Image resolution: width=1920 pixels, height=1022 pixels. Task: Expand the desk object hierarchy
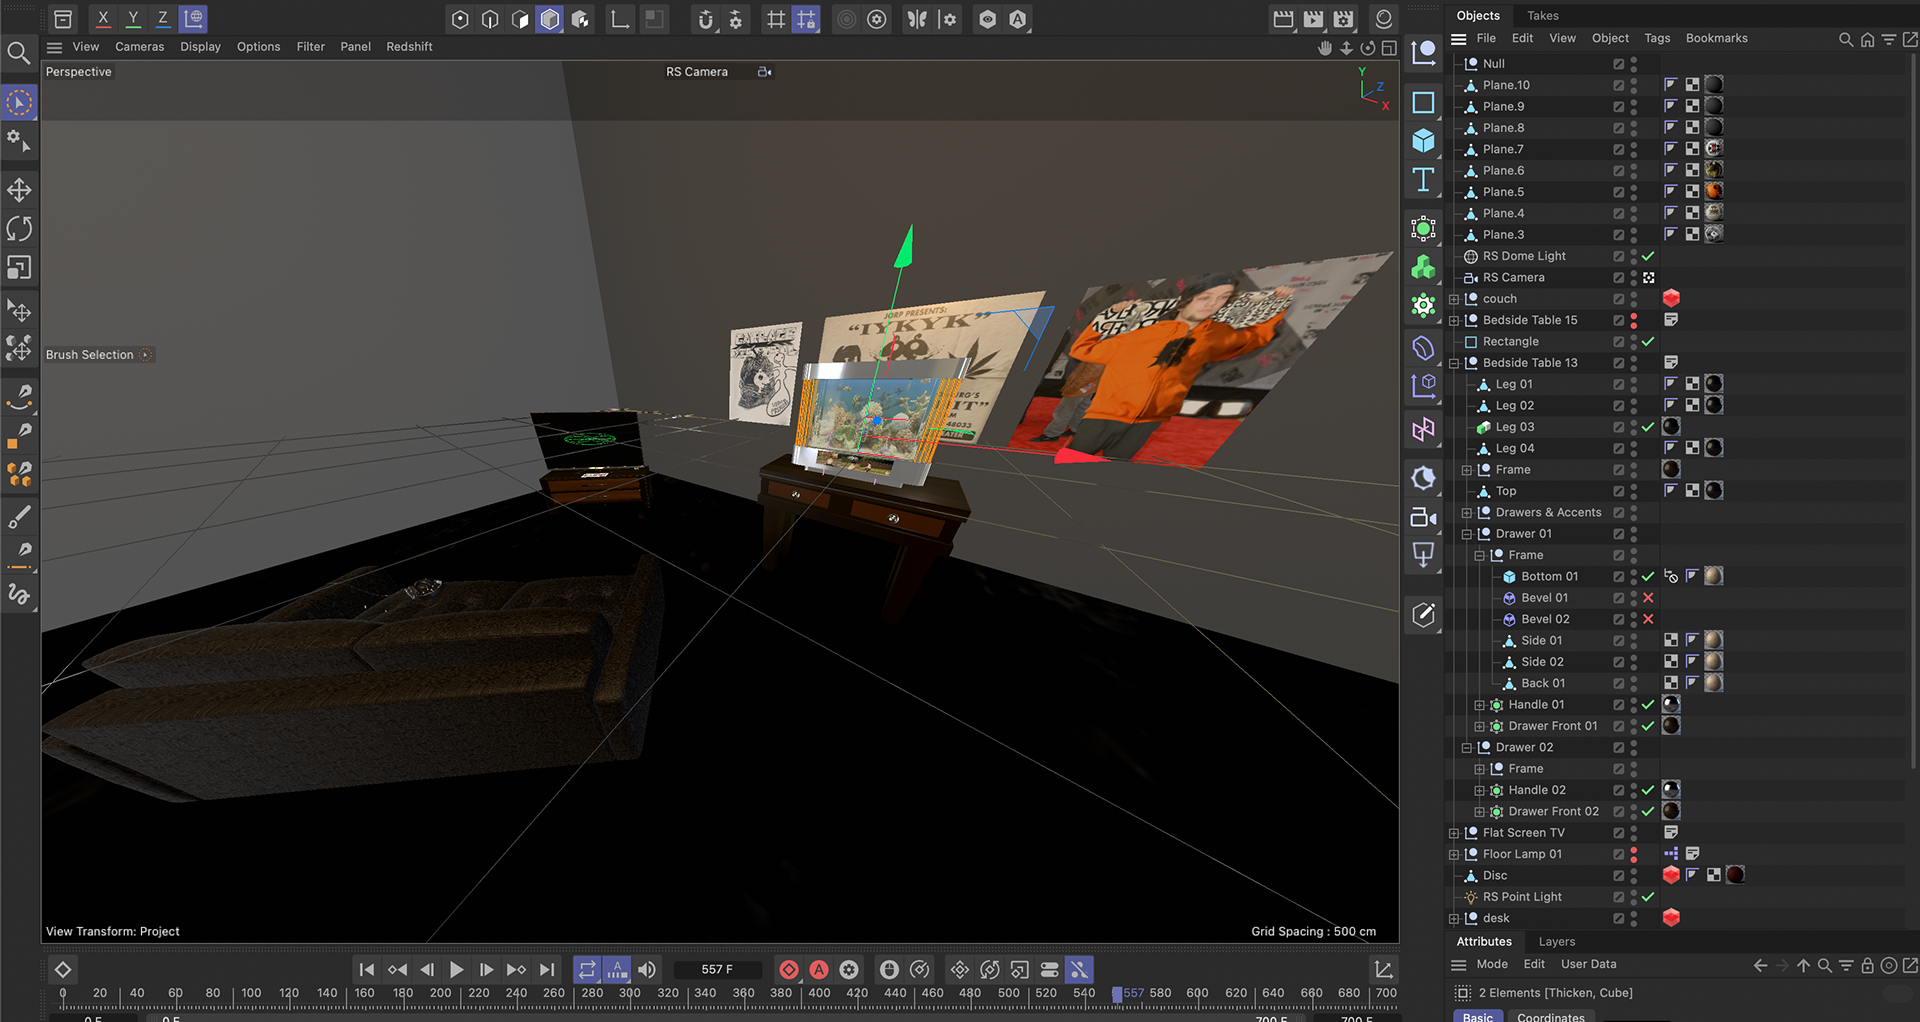(1454, 918)
